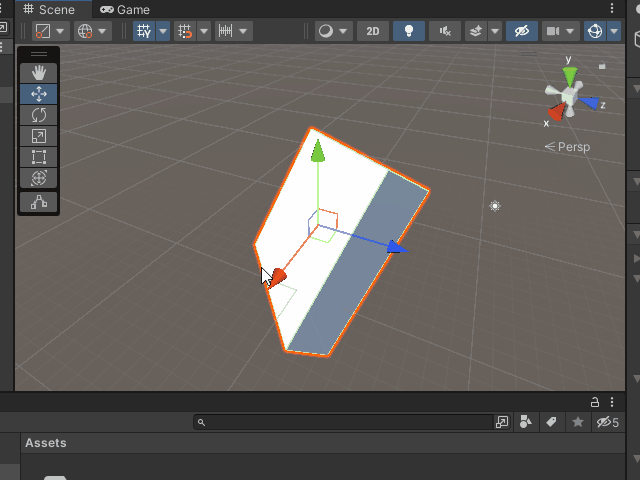Click tool handle position pivot icon
The height and width of the screenshot is (480, 640).
click(x=43, y=31)
